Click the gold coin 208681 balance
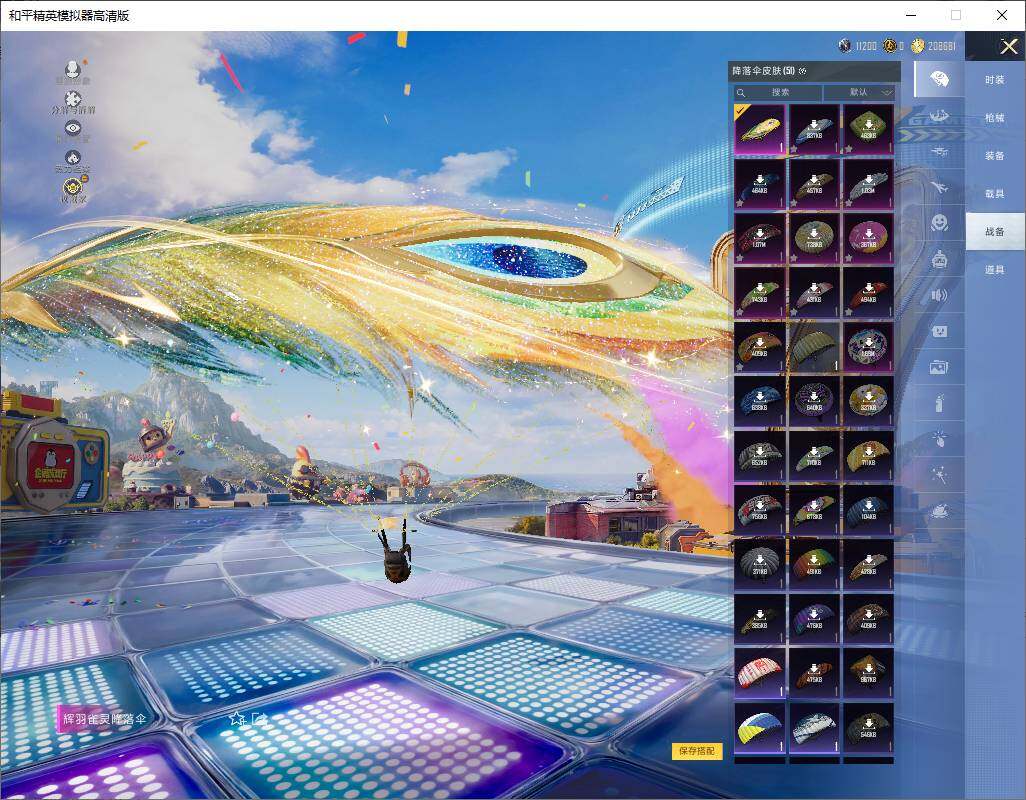Image resolution: width=1026 pixels, height=800 pixels. tap(933, 46)
